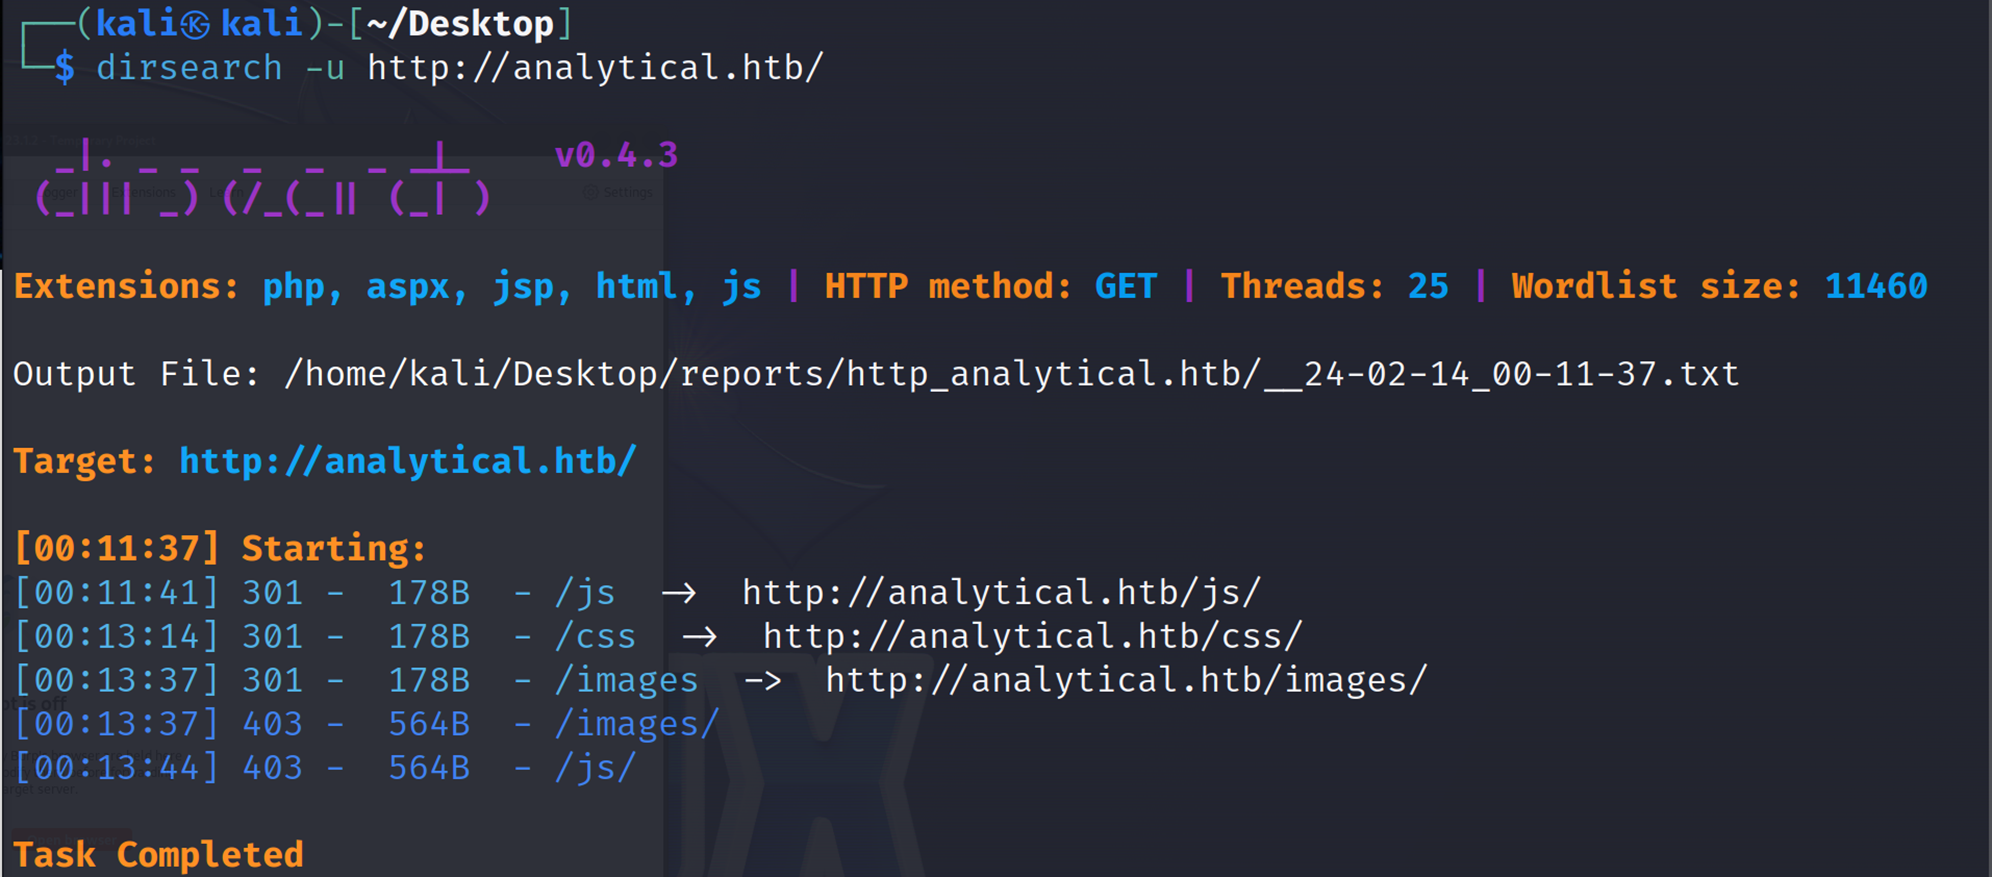This screenshot has width=1992, height=877.
Task: Click redirect URL http://analytical.htb/js/
Action: pos(1001,592)
